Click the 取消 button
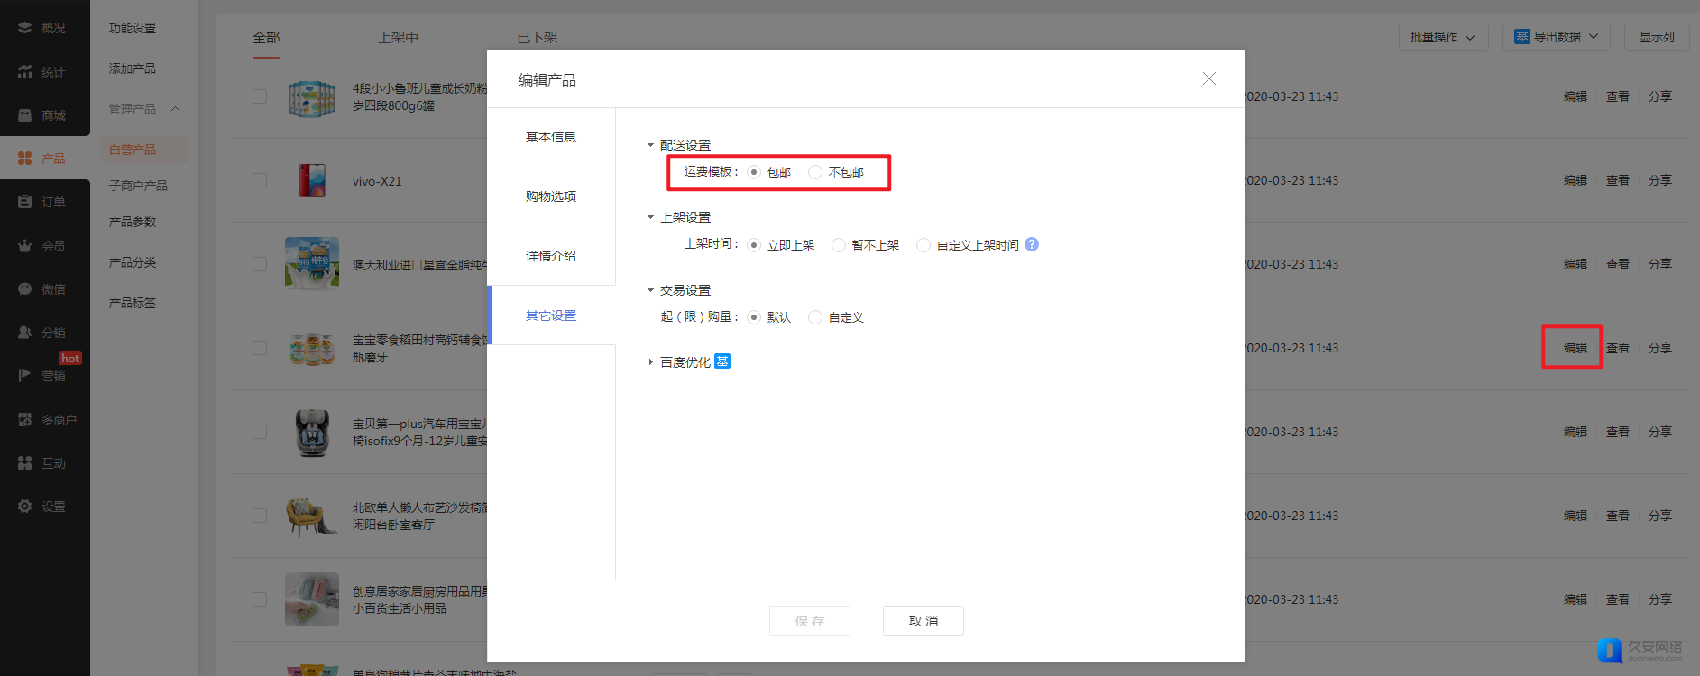 point(923,621)
